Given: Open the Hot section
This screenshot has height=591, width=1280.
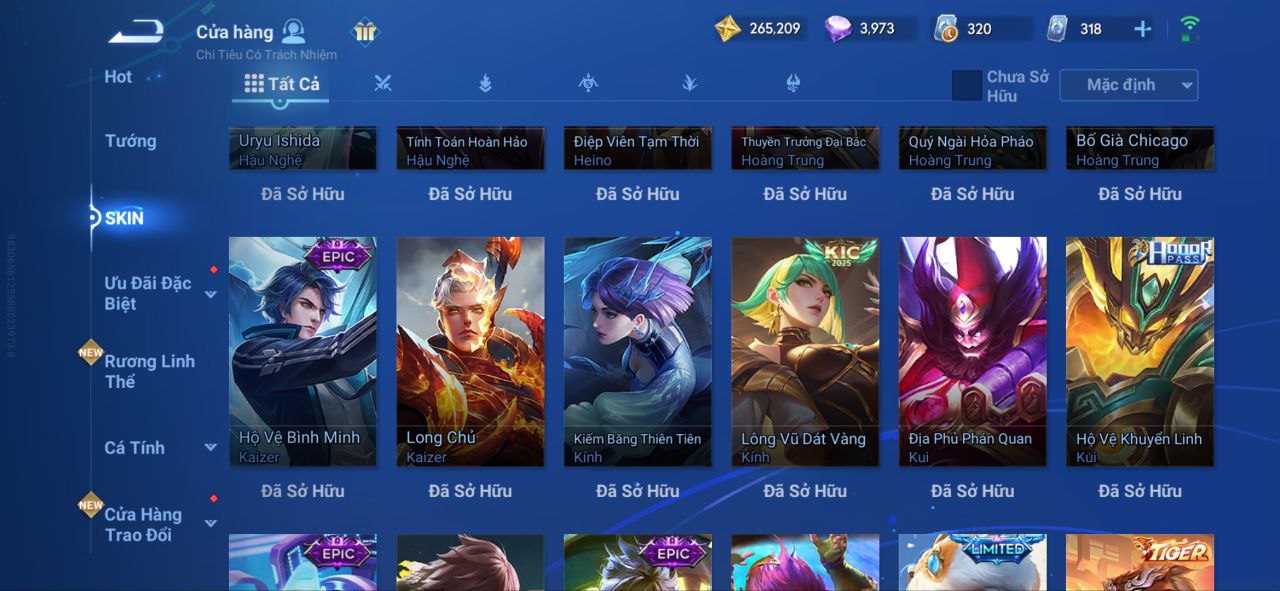Looking at the screenshot, I should coord(118,77).
